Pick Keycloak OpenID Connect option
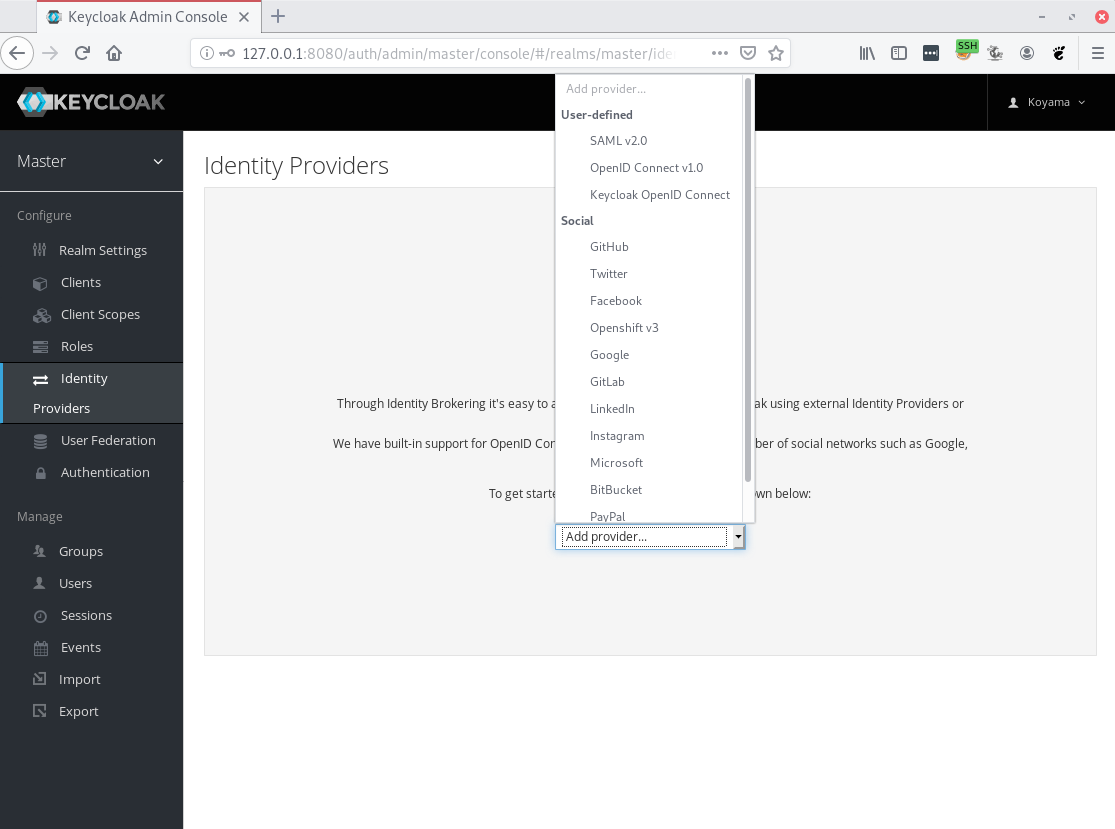This screenshot has width=1115, height=829. [659, 195]
